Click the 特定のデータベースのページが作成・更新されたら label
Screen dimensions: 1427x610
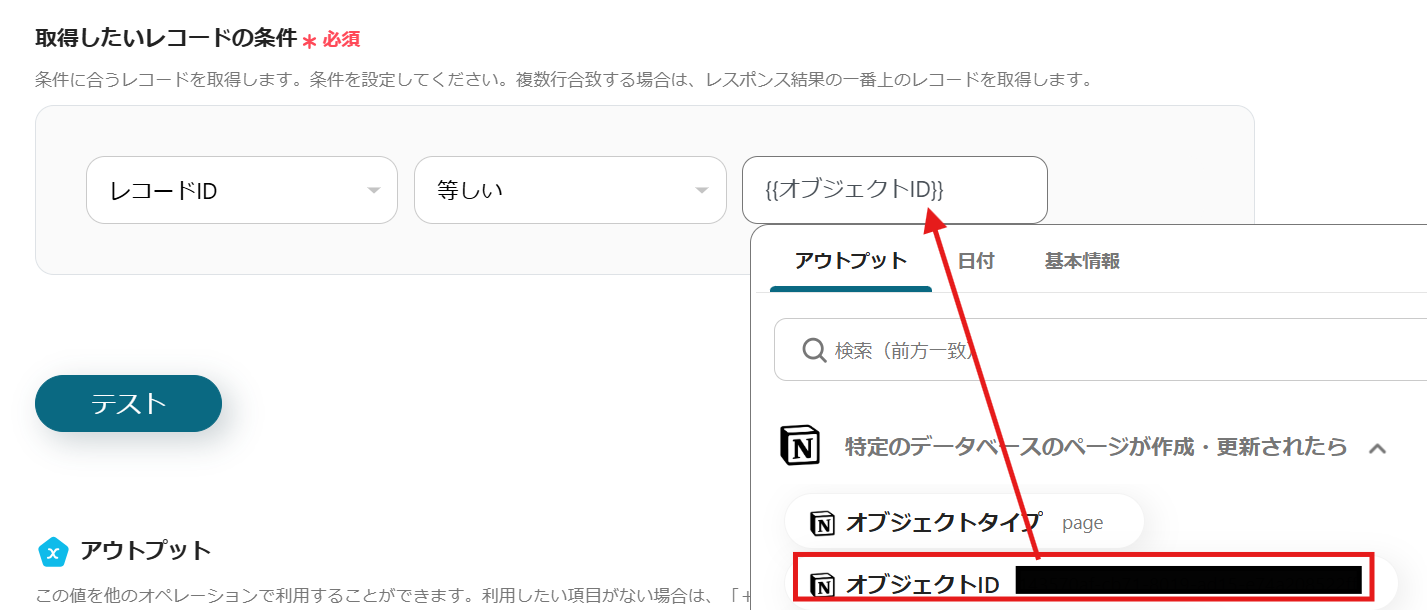pos(1096,446)
